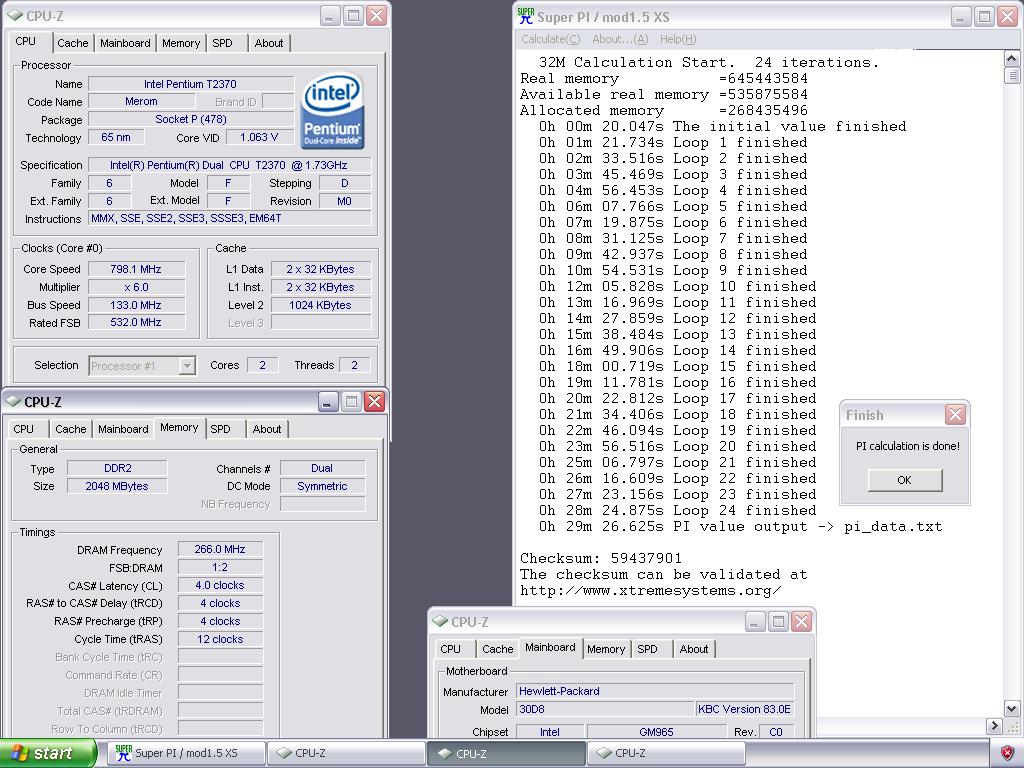Screen dimensions: 1024x768
Task: Activate the highlighted second CPU-Z taskbar button
Action: coord(505,753)
